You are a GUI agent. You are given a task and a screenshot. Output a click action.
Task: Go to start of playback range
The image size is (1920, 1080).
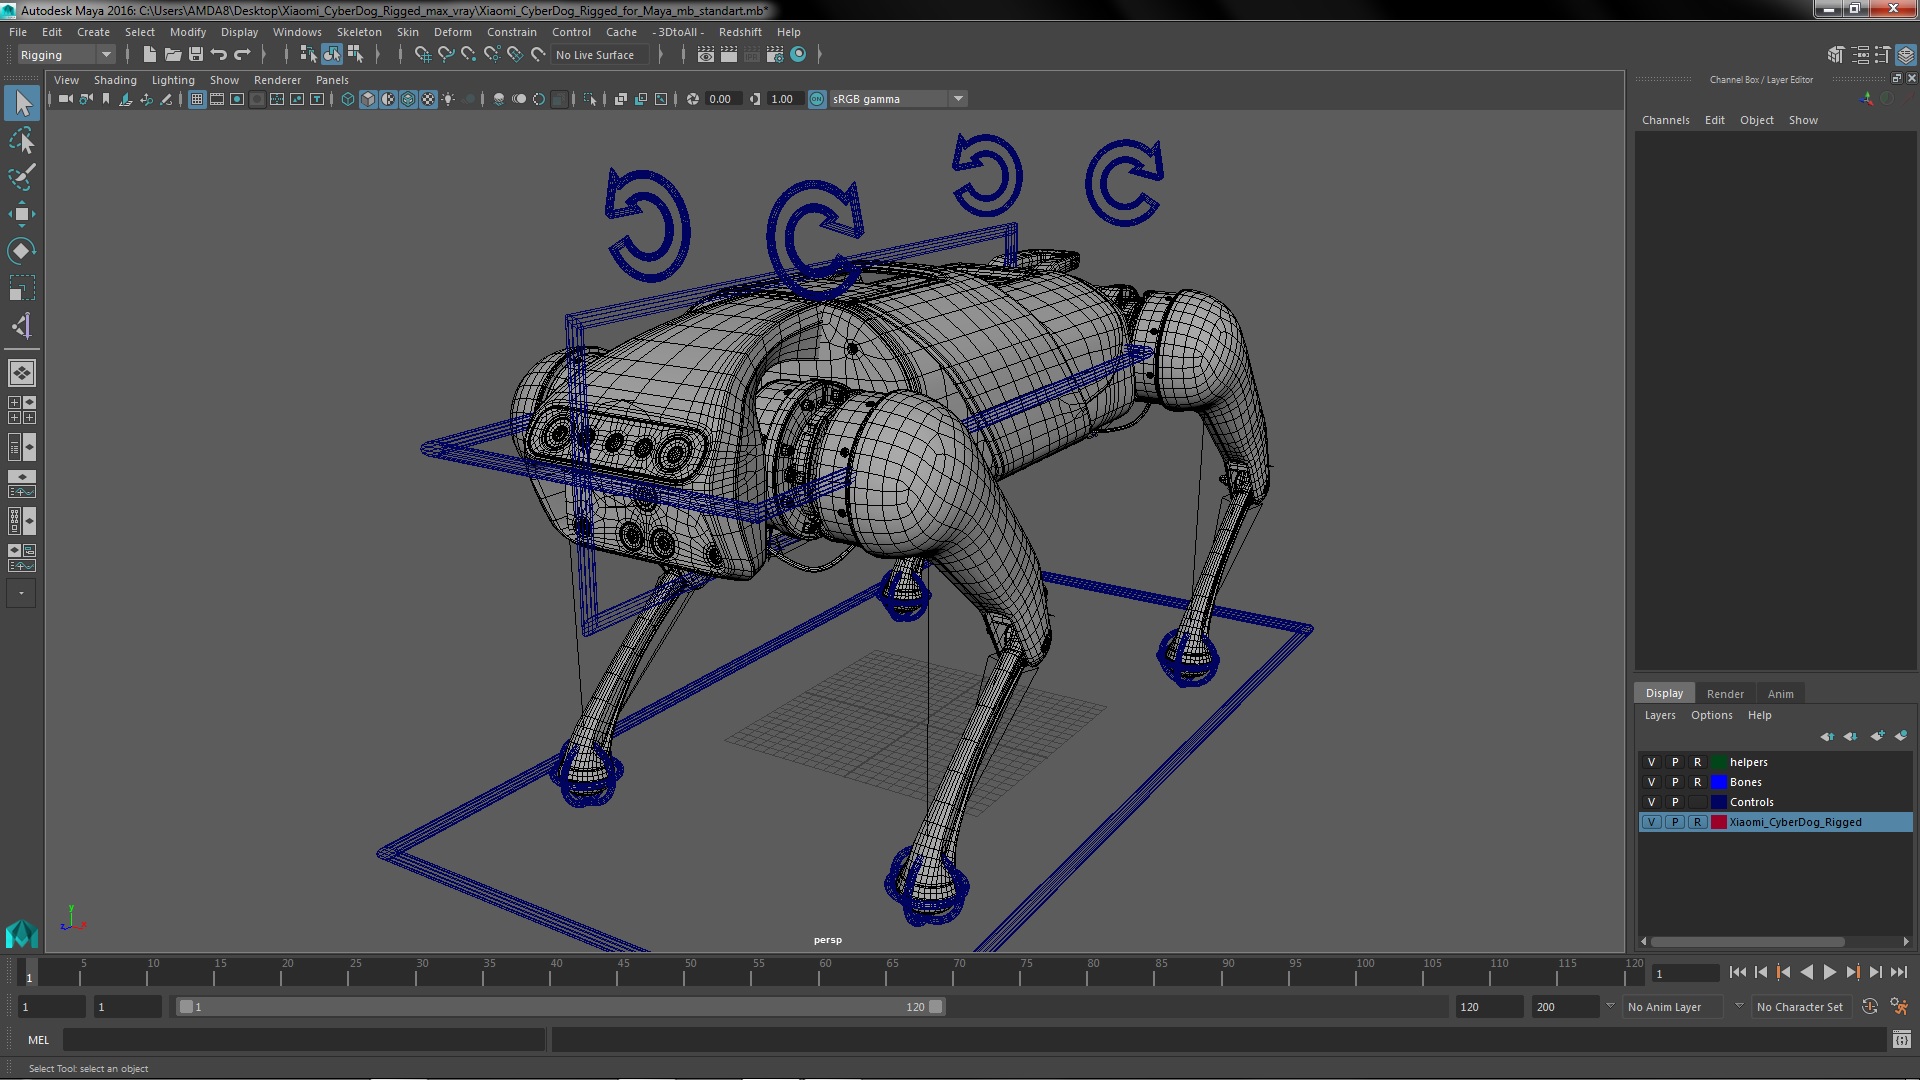[x=1737, y=973]
